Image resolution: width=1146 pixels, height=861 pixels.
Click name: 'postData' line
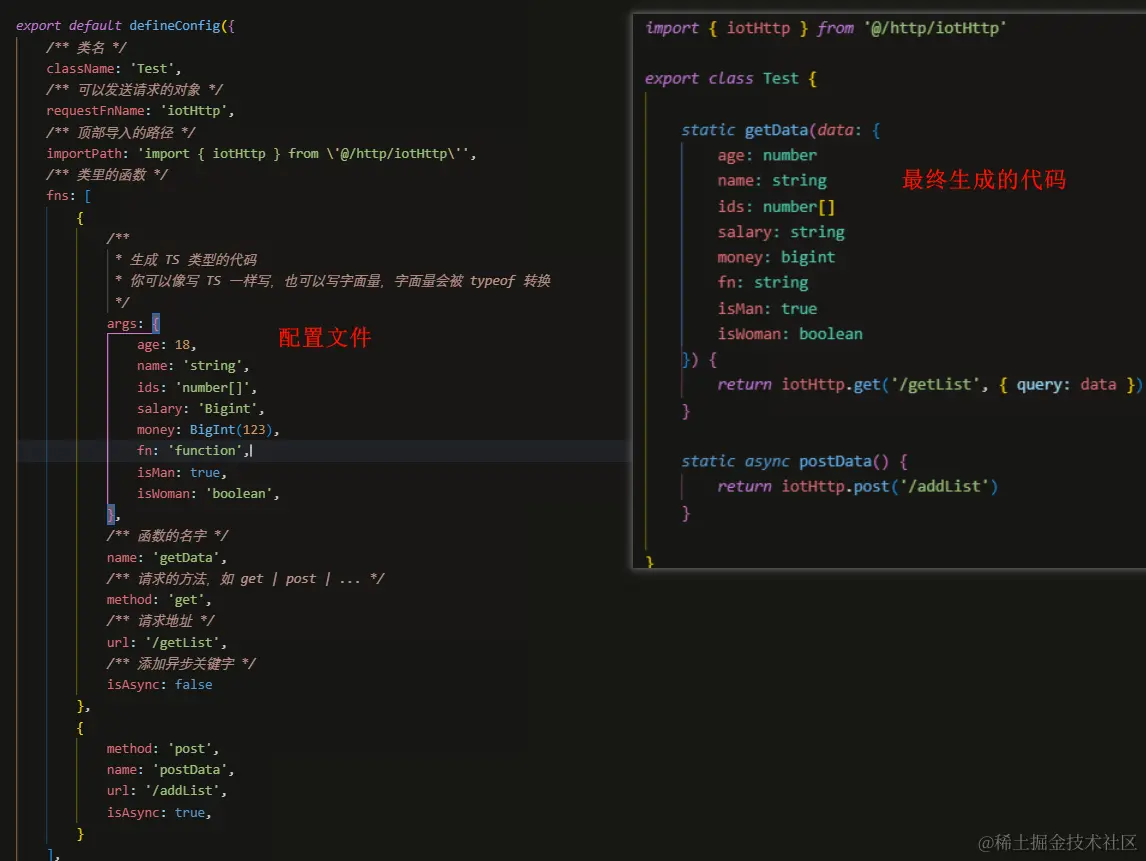170,770
